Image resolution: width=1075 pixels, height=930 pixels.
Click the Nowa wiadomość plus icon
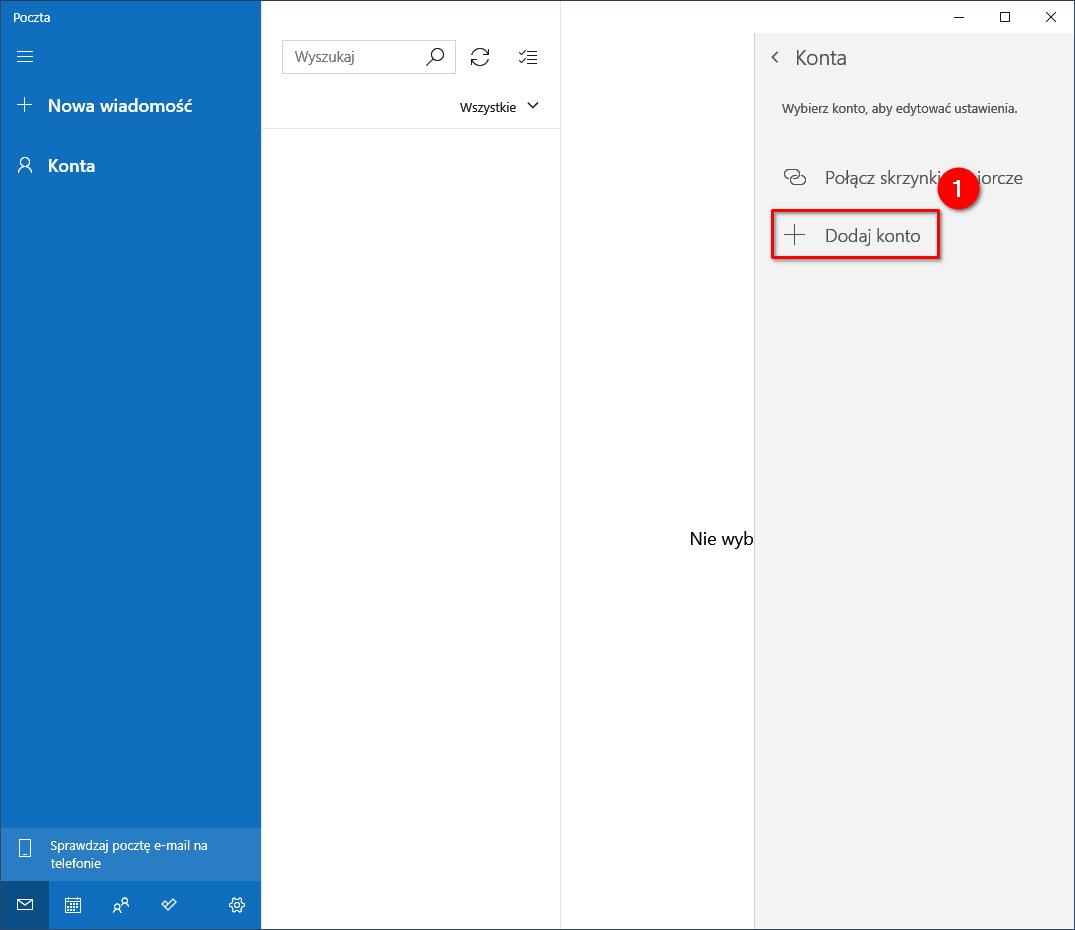(x=25, y=105)
